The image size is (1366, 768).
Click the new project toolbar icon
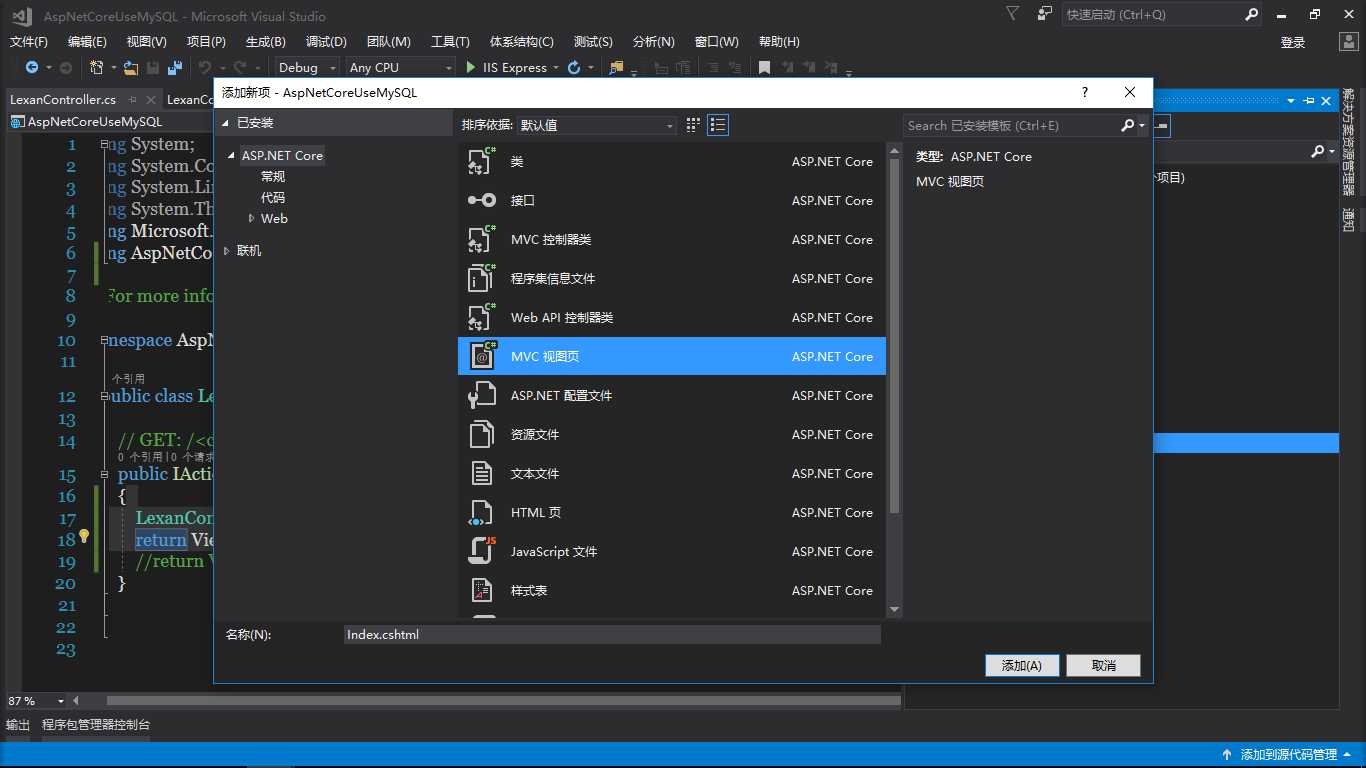[x=96, y=67]
